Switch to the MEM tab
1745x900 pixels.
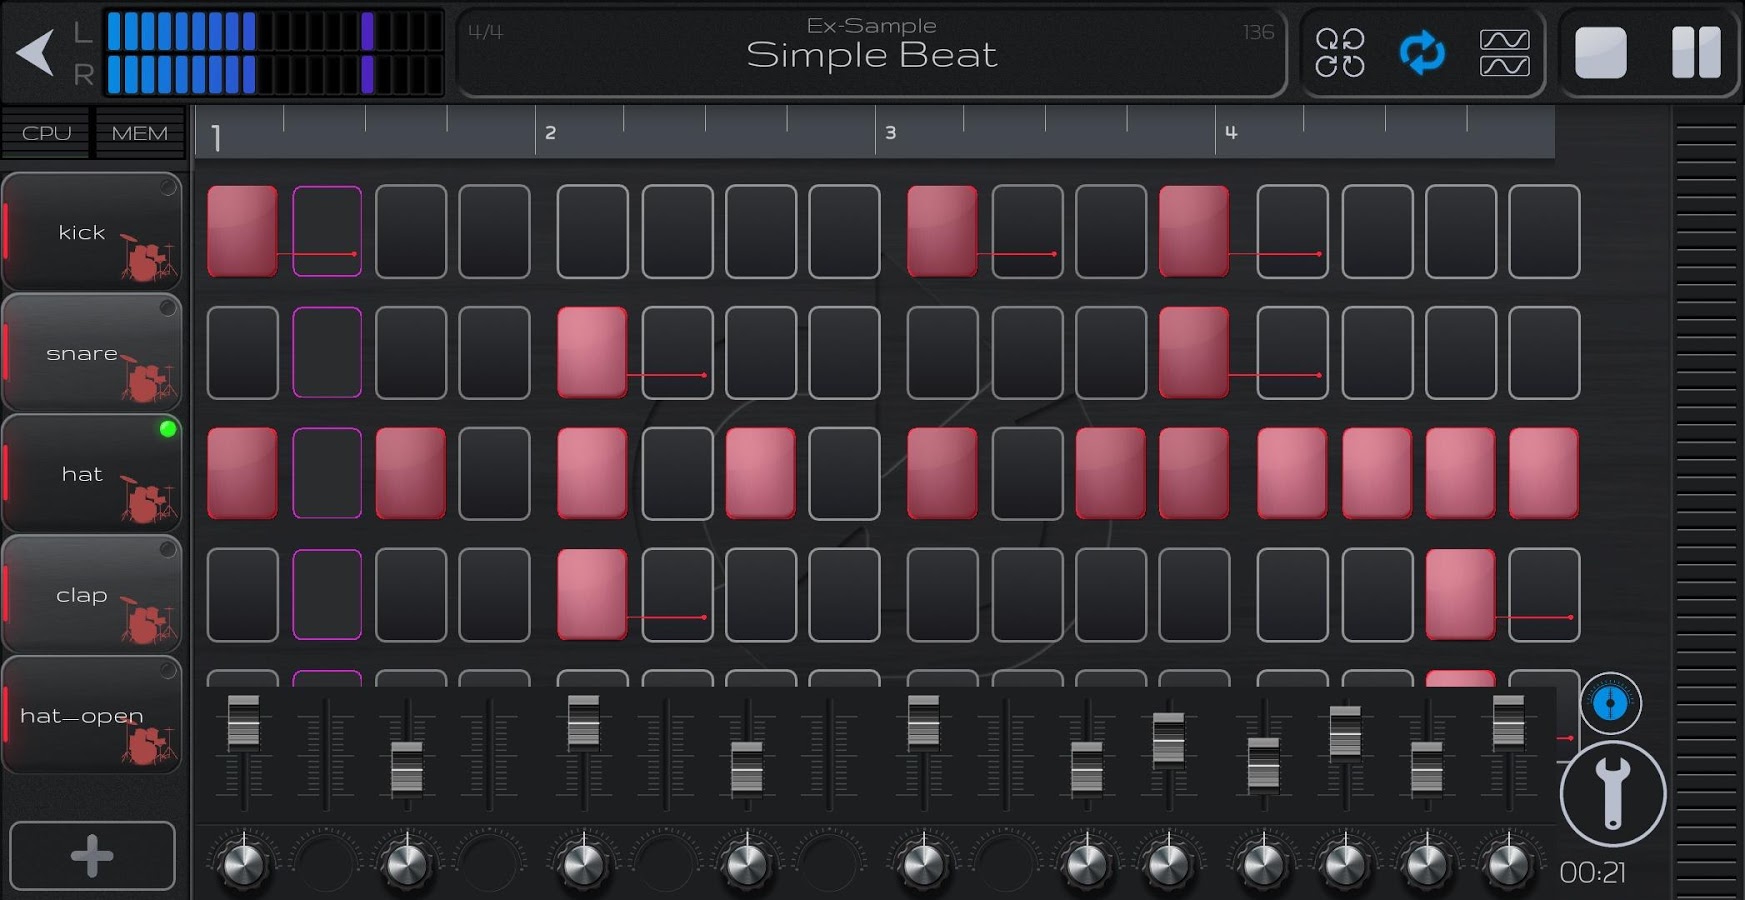coord(140,133)
